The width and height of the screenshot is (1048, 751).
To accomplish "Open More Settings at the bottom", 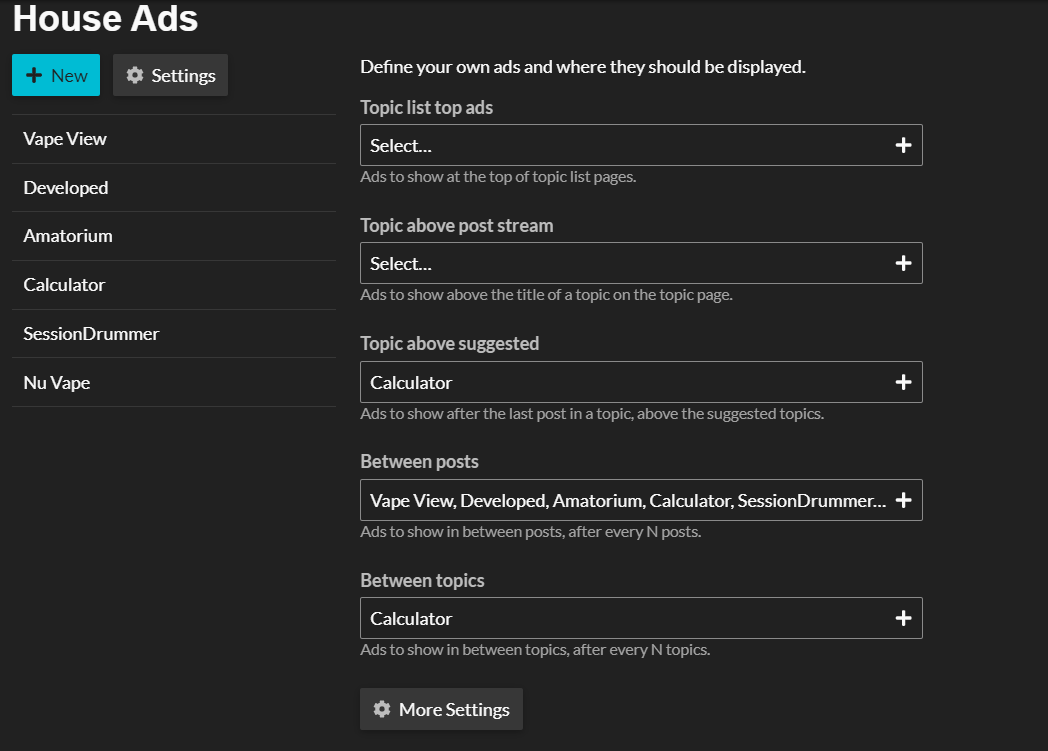I will pyautogui.click(x=441, y=709).
